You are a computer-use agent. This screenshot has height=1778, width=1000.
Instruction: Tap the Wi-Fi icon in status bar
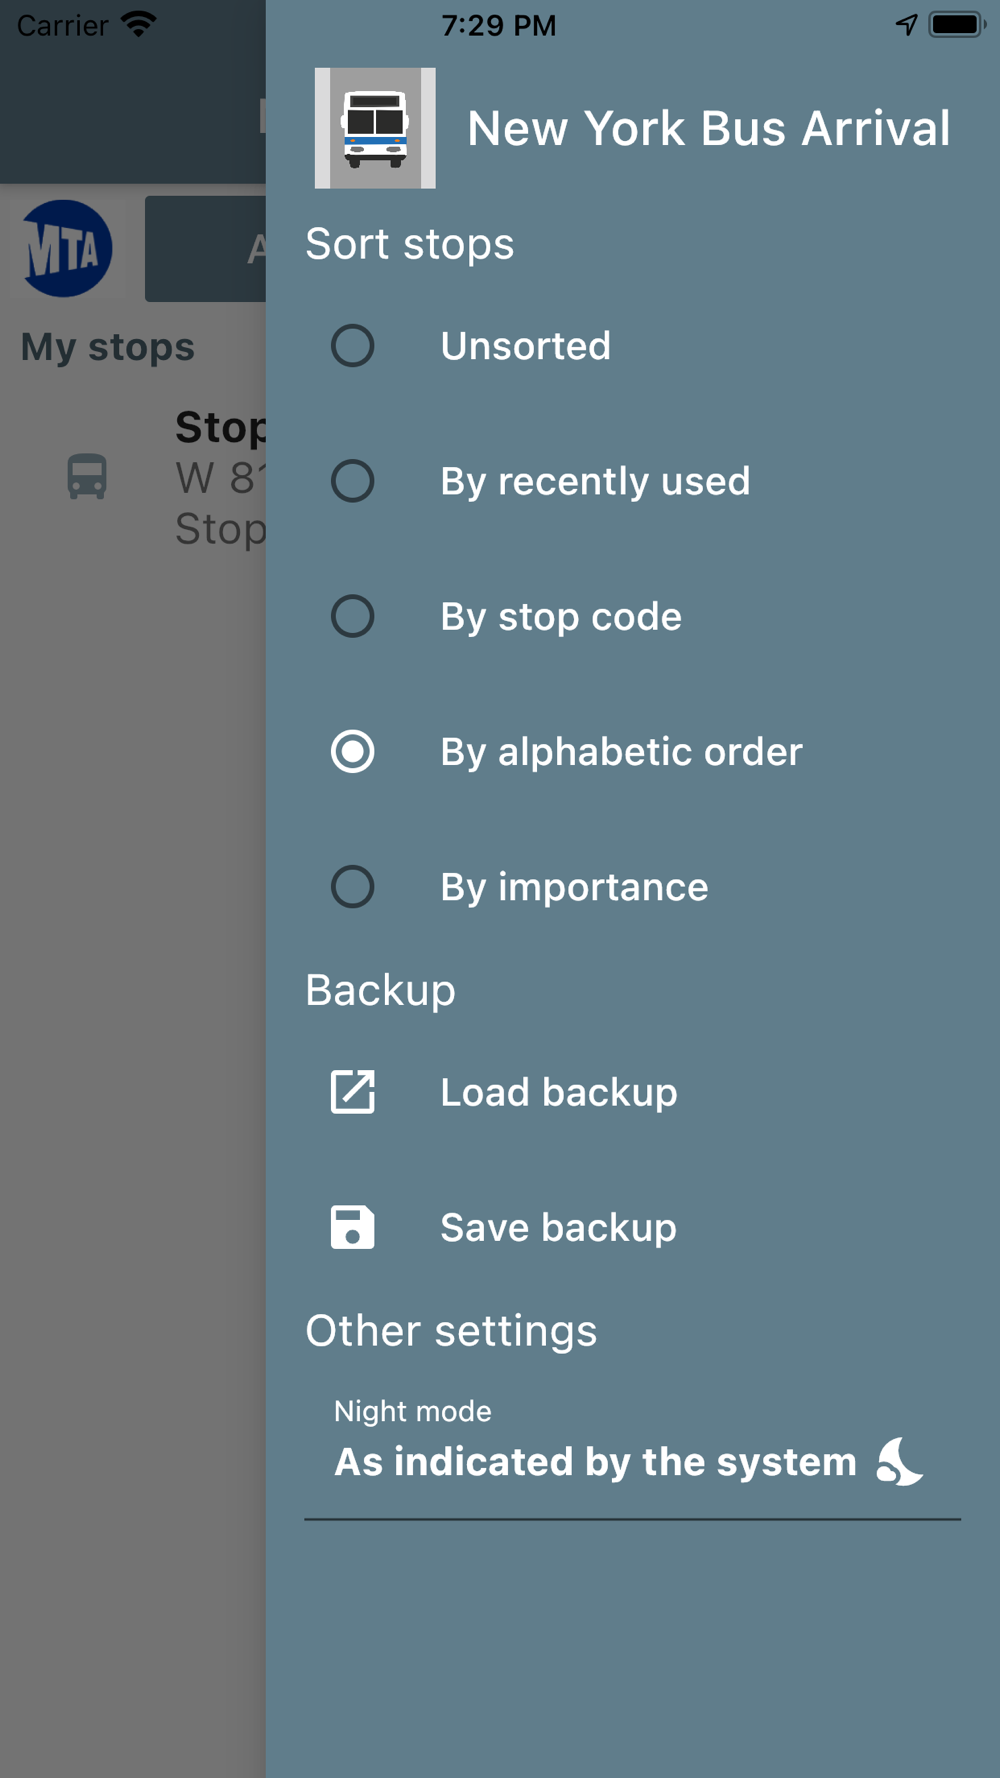click(138, 24)
